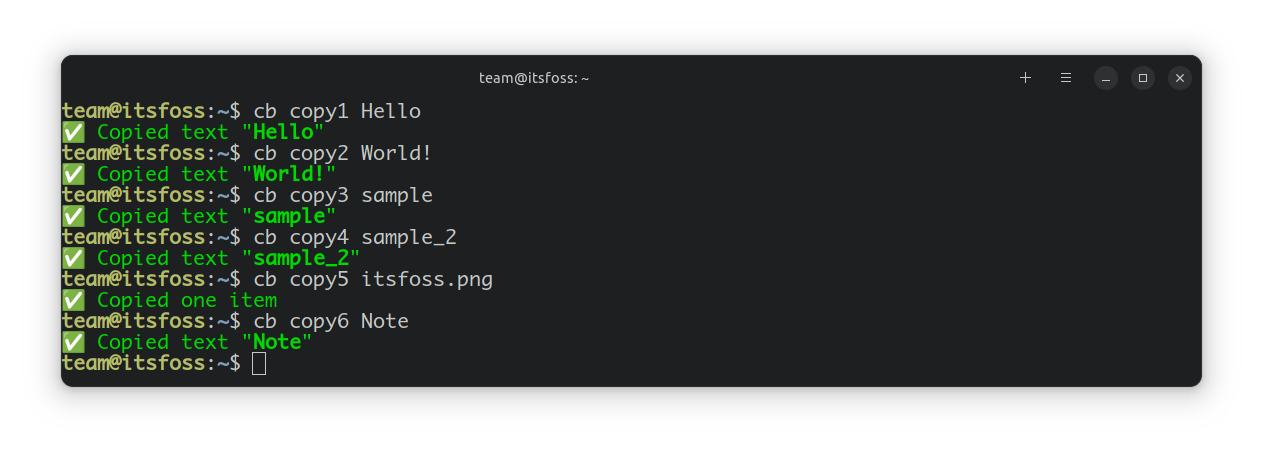Click the green checkmark beside Copied text "Hello"
The height and width of the screenshot is (454, 1263).
pyautogui.click(x=73, y=132)
